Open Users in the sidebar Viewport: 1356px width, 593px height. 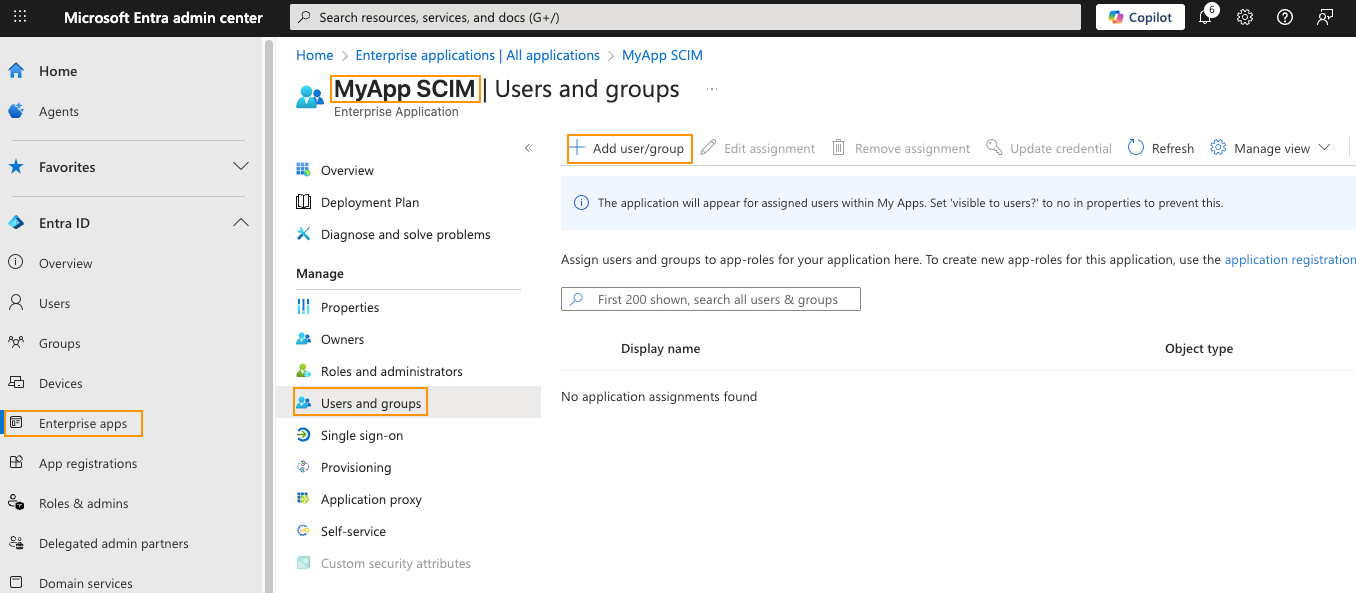[55, 303]
